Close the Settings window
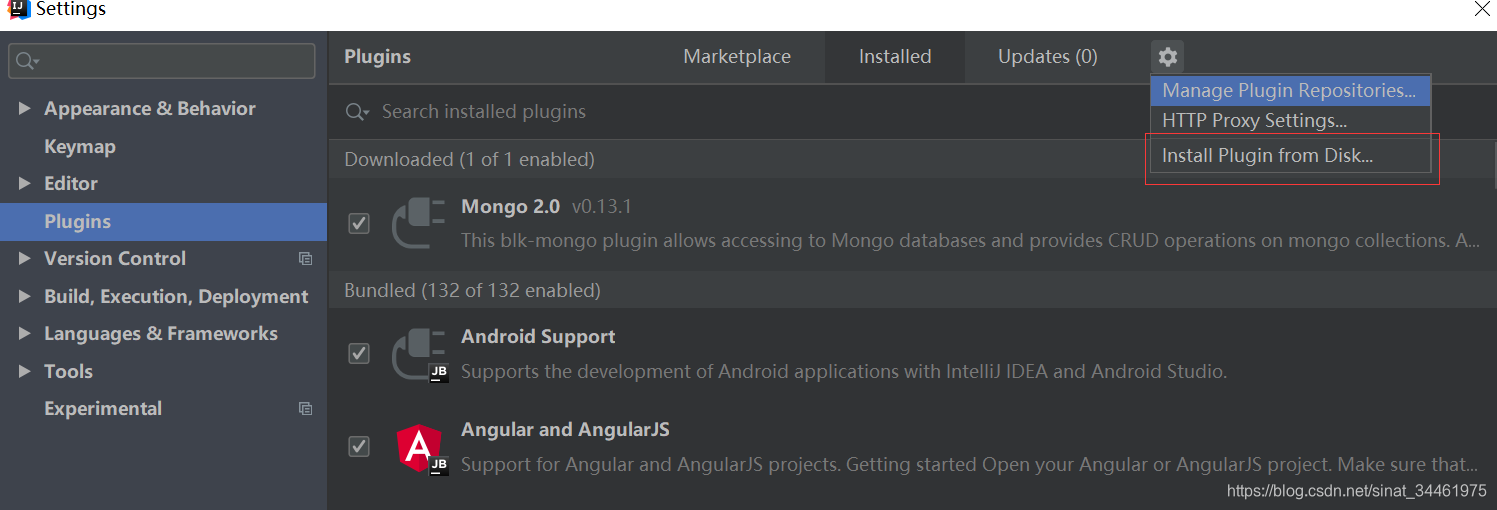 tap(1482, 8)
